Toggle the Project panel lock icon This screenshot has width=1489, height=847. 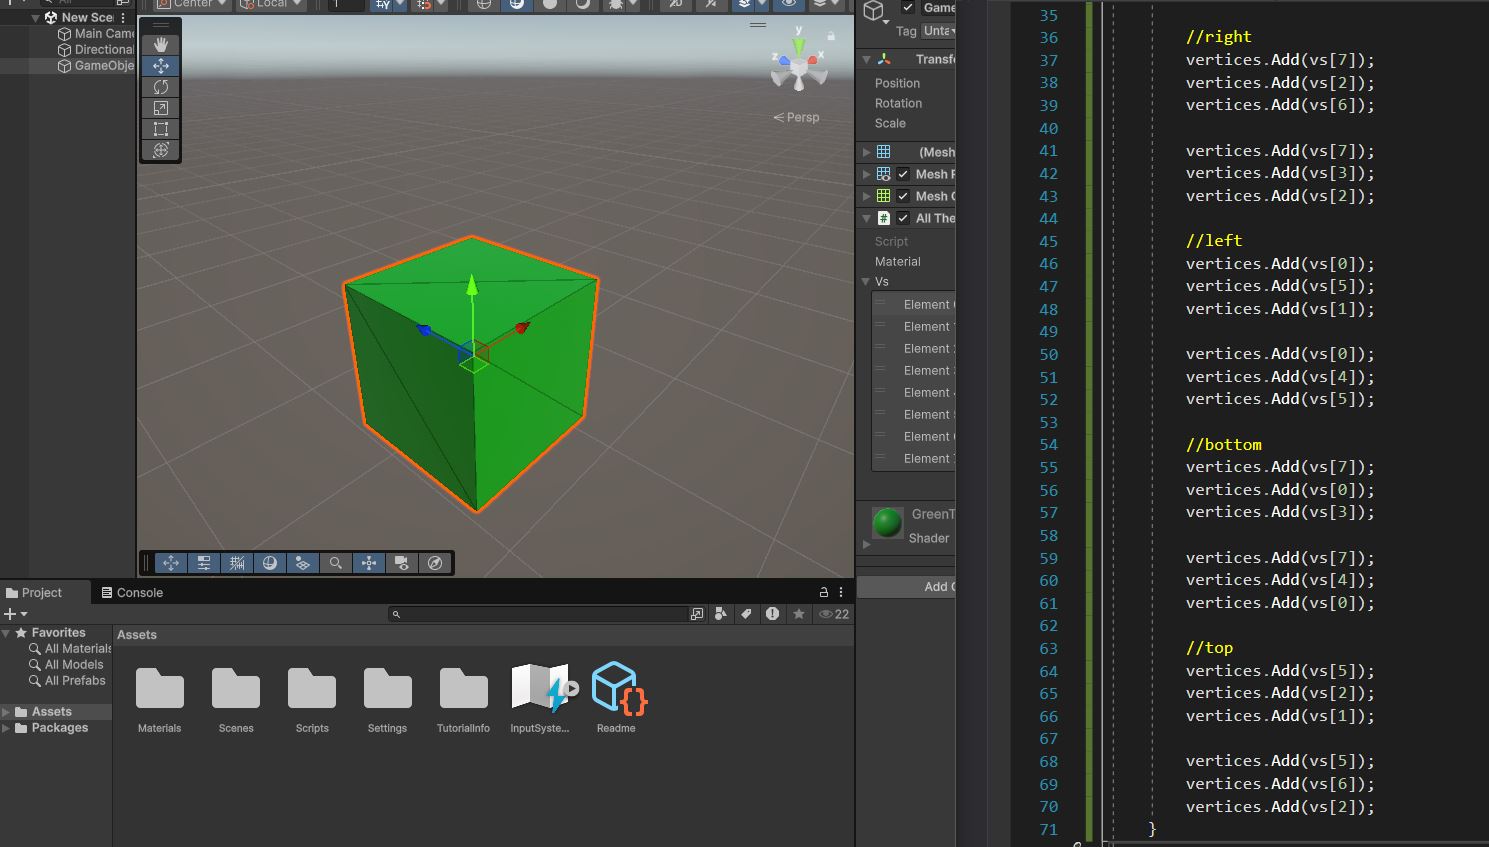(x=824, y=592)
